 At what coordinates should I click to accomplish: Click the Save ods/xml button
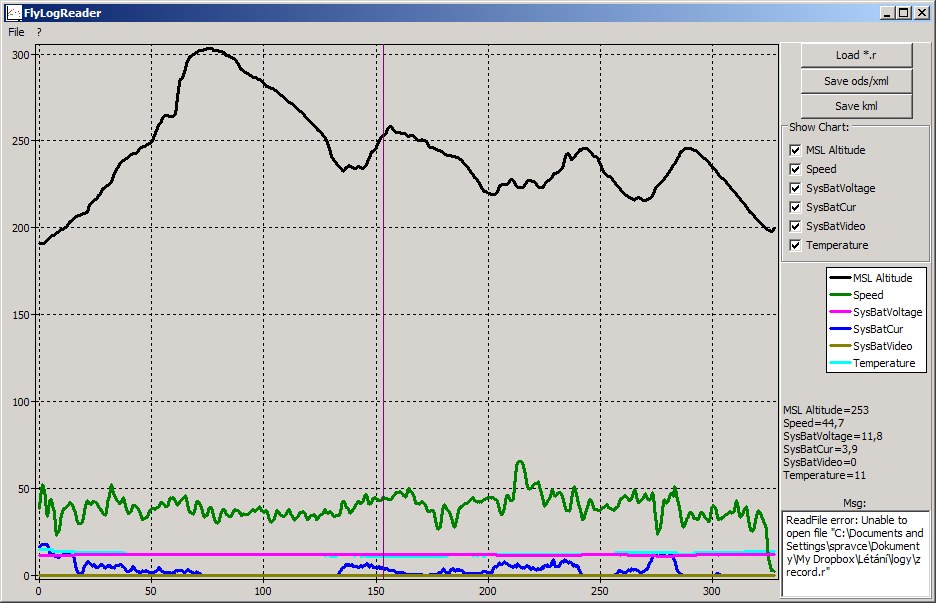coord(856,81)
